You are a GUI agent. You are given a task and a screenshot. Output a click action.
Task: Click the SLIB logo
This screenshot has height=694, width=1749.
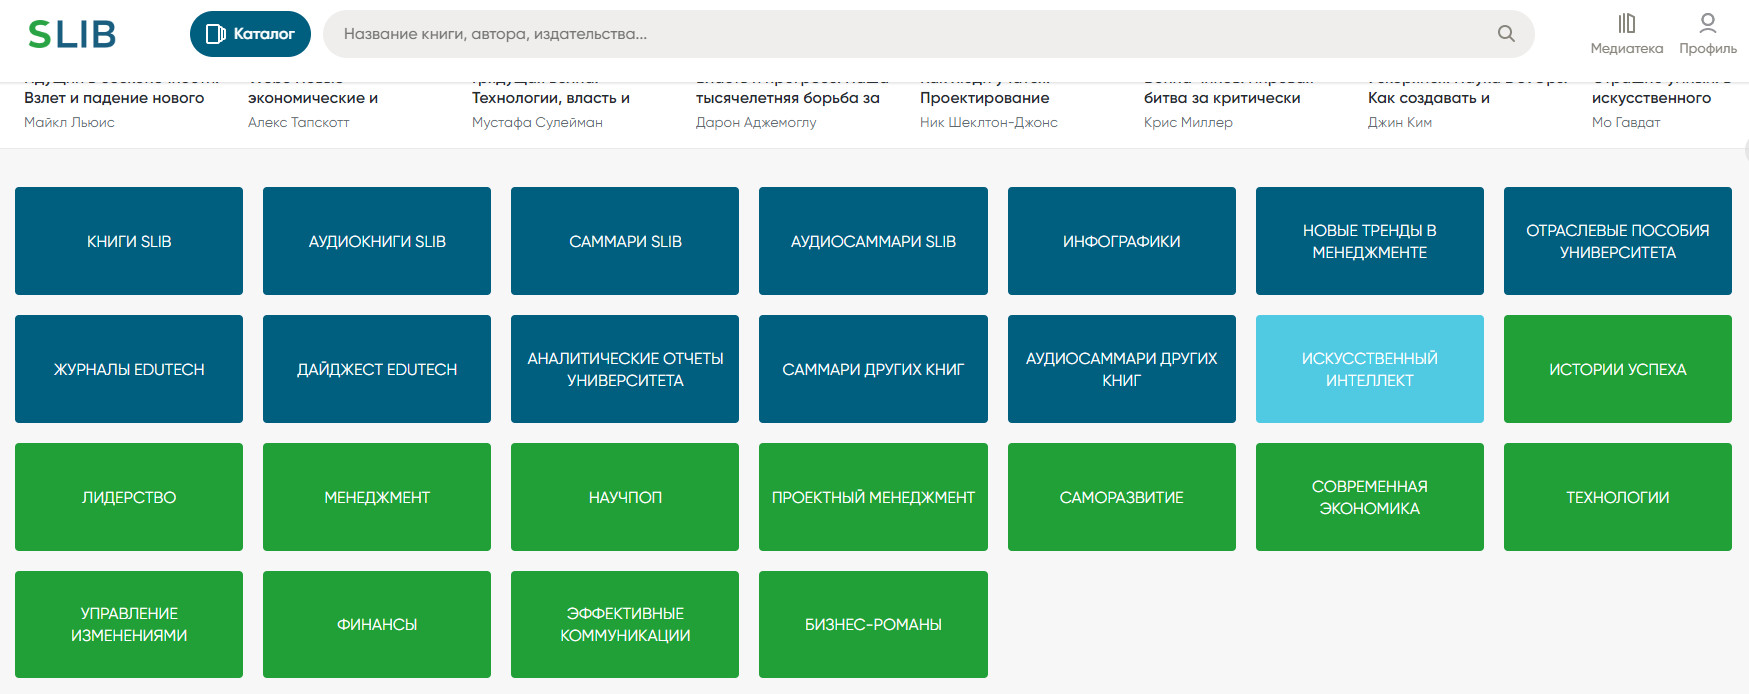[x=72, y=34]
